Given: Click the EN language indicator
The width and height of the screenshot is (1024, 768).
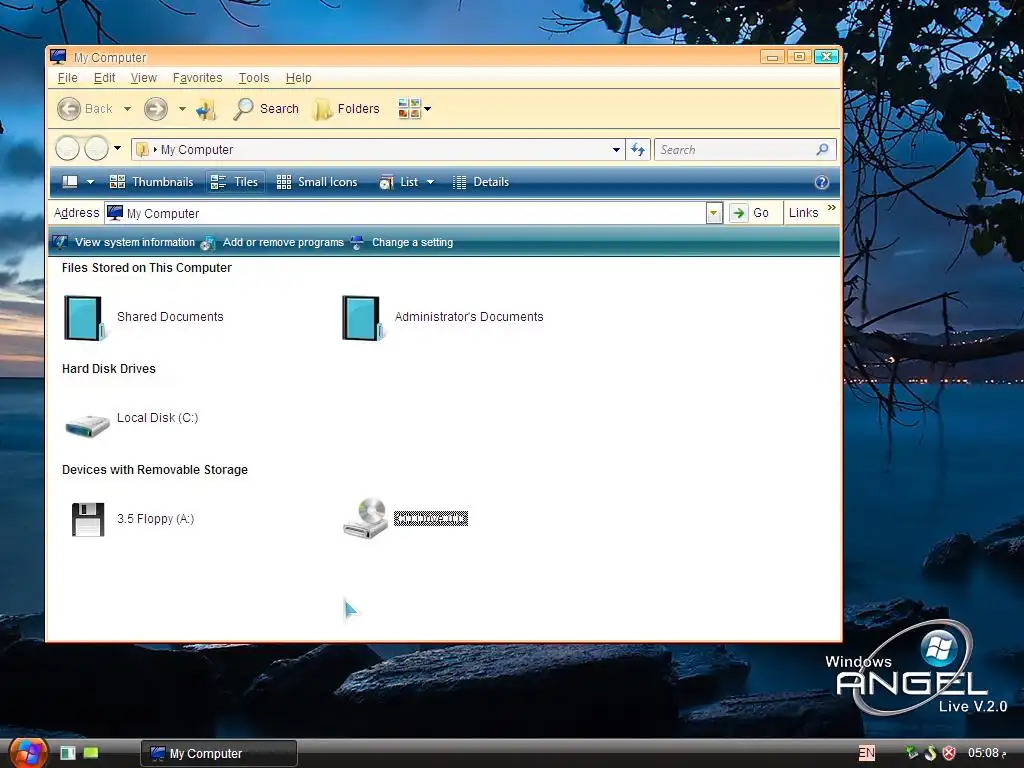Looking at the screenshot, I should [x=867, y=753].
